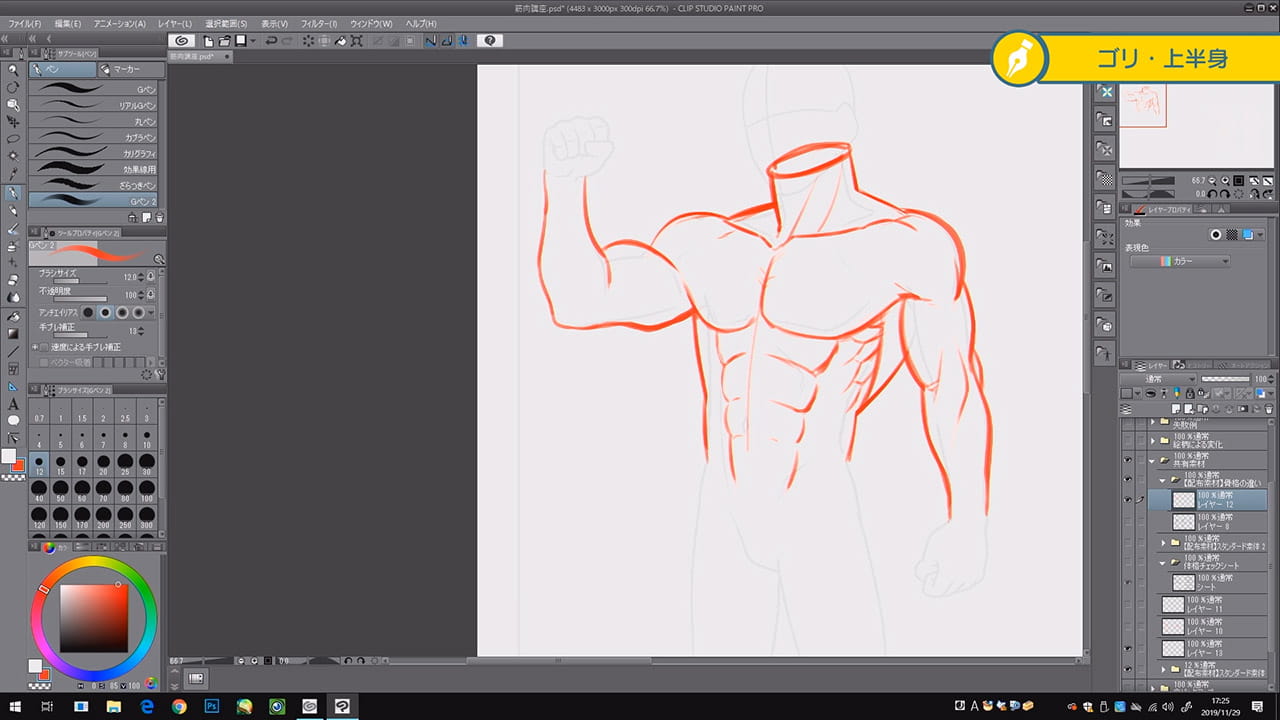The width and height of the screenshot is (1280, 720).
Task: Select brush size 30 preset
Action: pyautogui.click(x=147, y=465)
